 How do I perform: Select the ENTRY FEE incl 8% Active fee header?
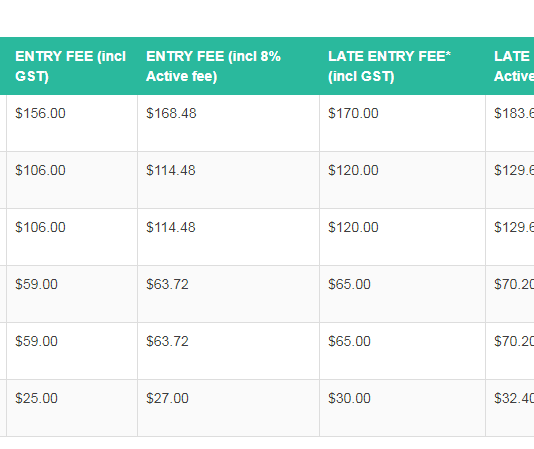pyautogui.click(x=229, y=66)
